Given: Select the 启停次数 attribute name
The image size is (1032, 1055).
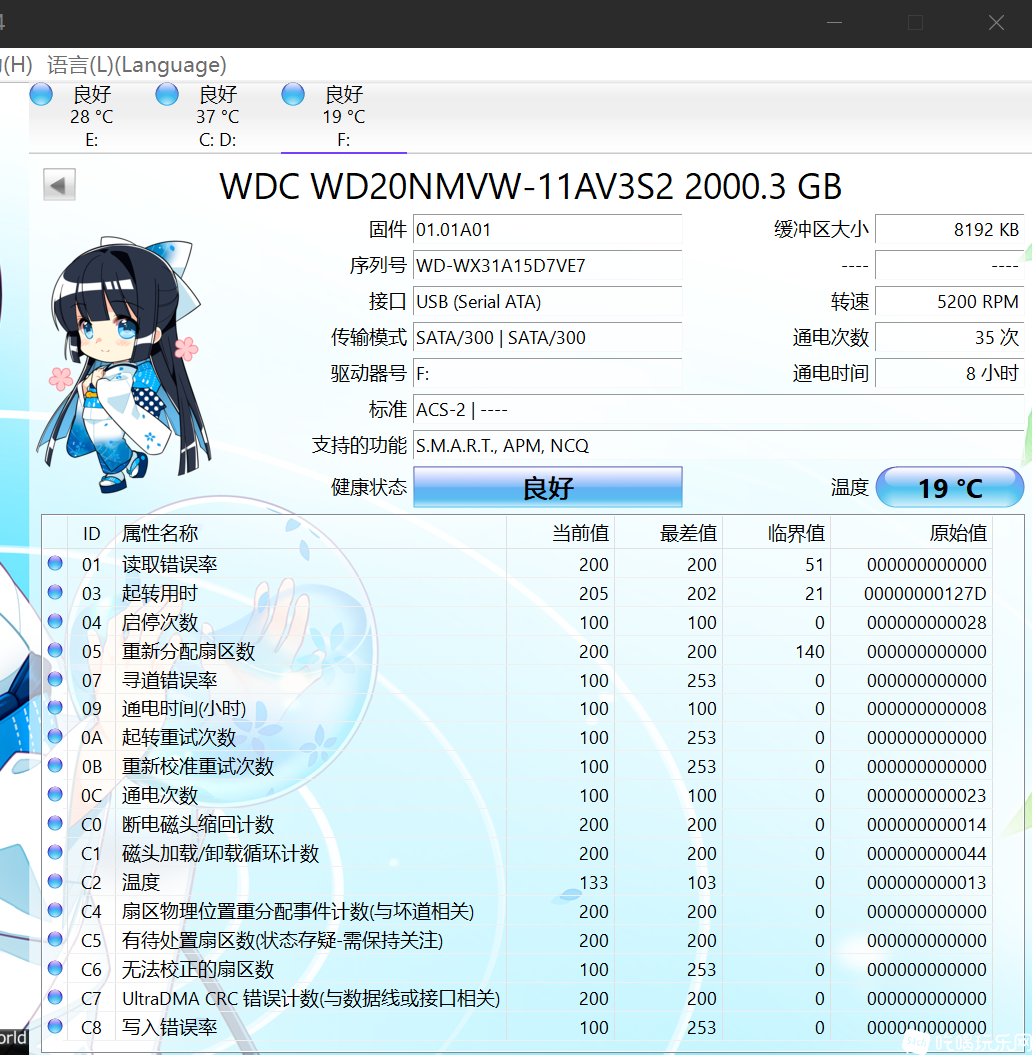Looking at the screenshot, I should click(x=159, y=622).
